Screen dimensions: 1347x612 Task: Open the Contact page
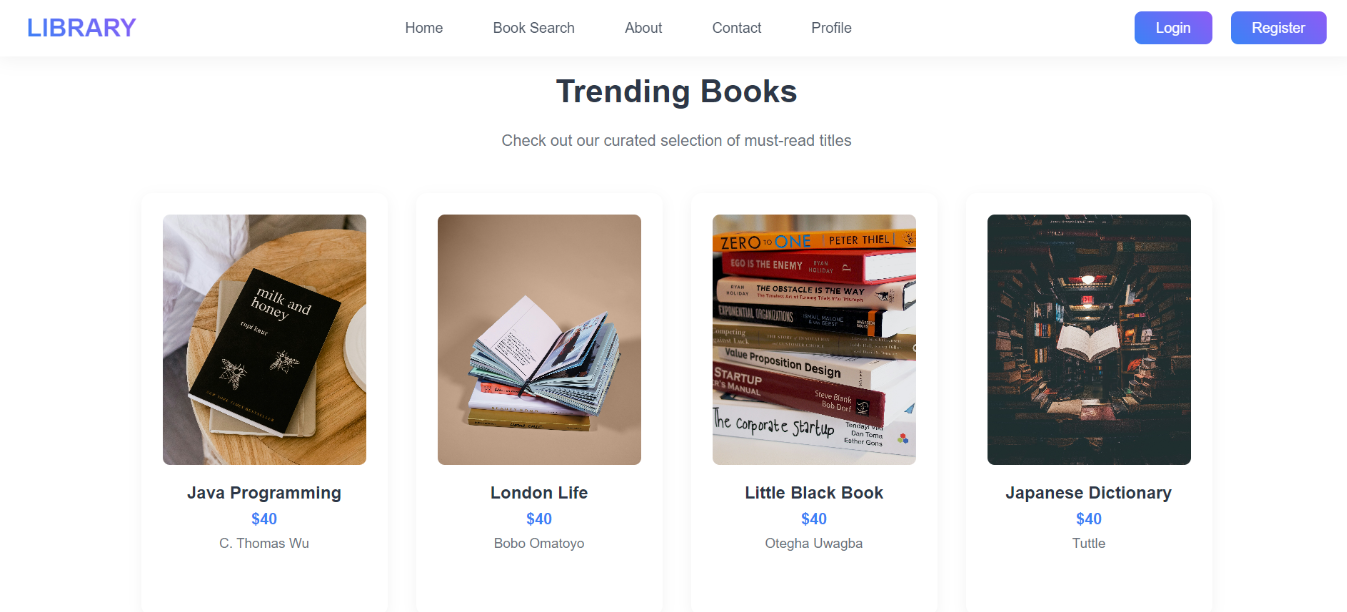[x=736, y=28]
